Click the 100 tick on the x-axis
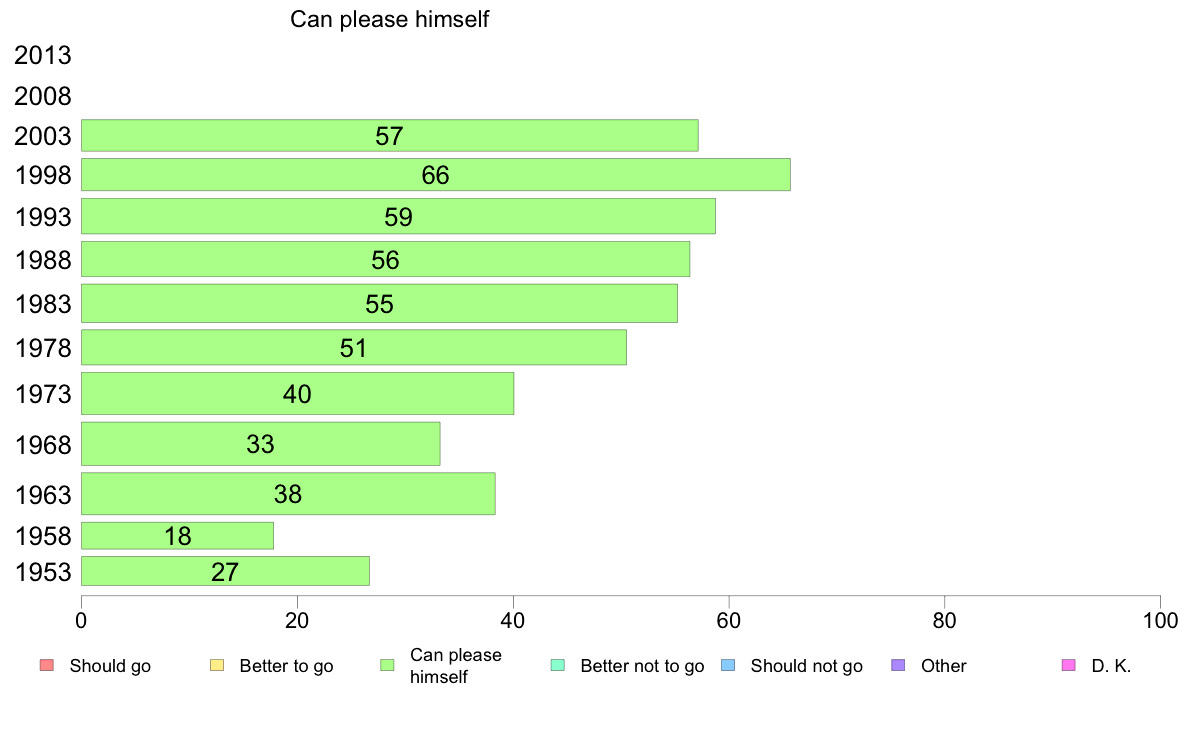This screenshot has width=1188, height=736. [1160, 621]
